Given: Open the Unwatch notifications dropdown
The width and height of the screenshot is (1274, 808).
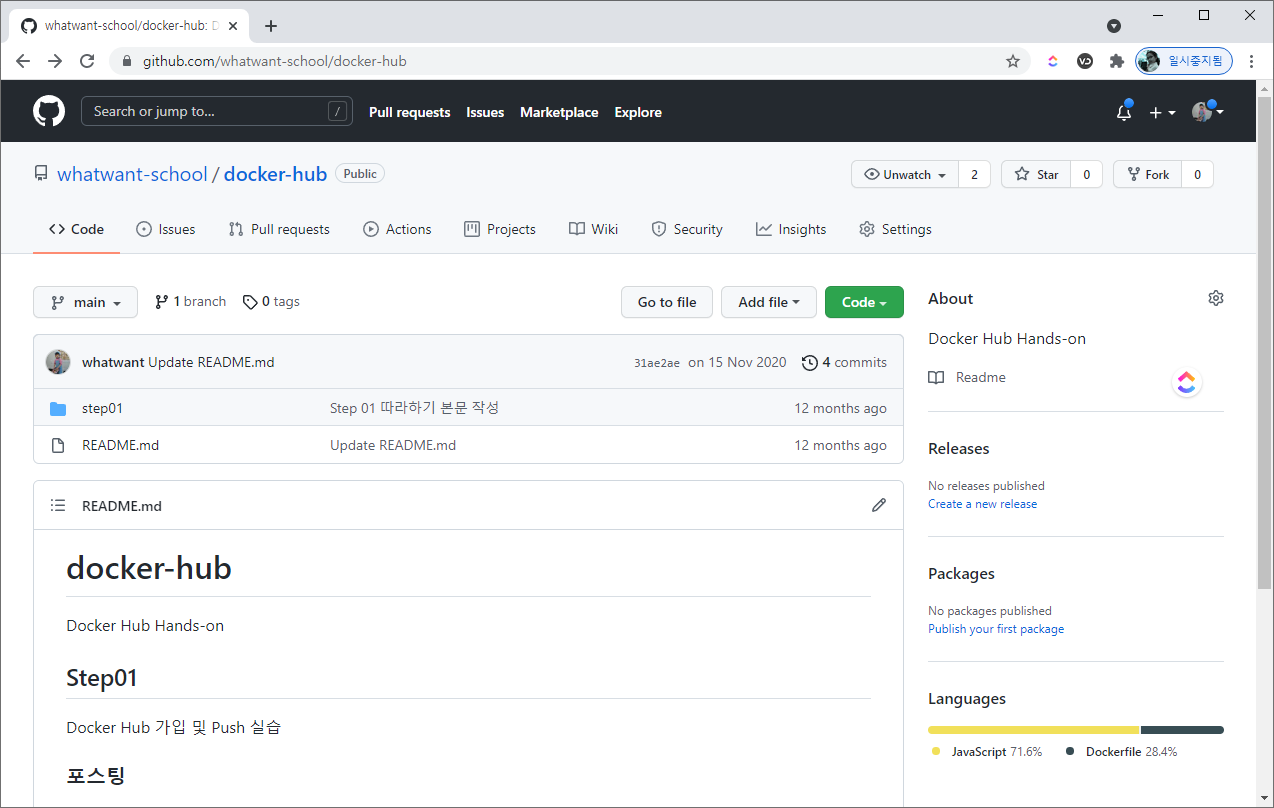Looking at the screenshot, I should tap(905, 174).
